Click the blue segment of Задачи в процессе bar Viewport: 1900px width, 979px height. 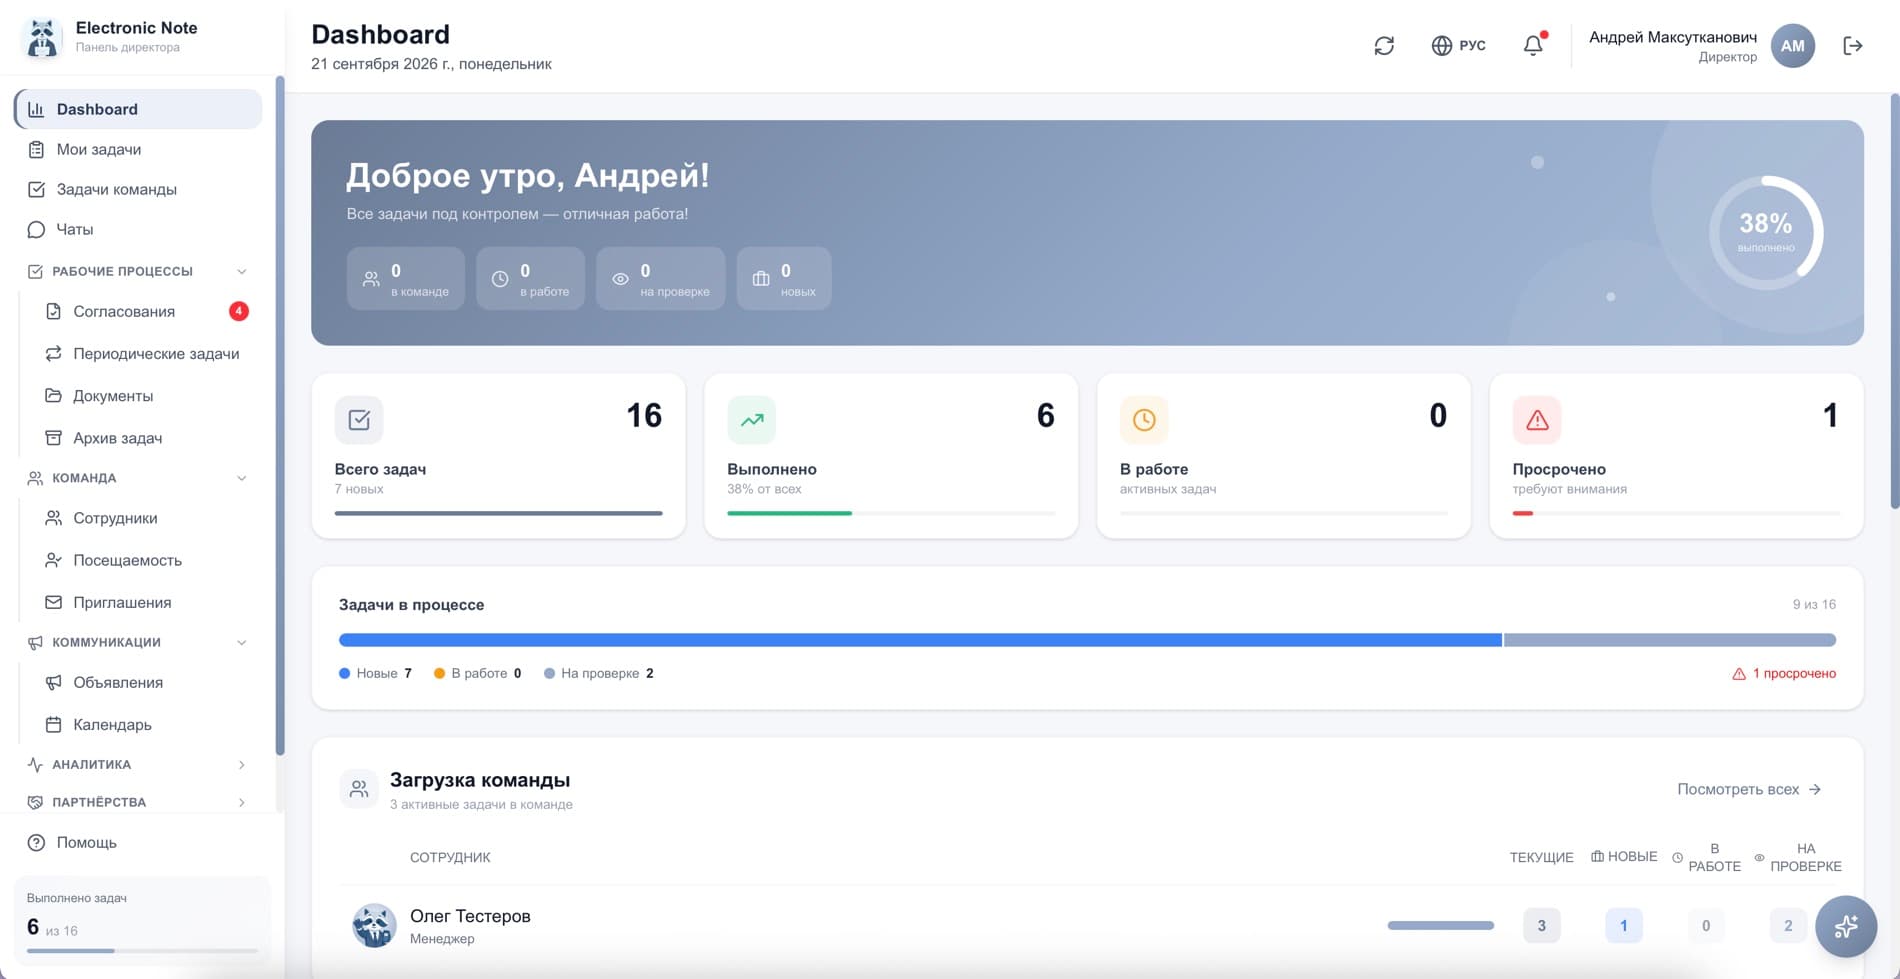(920, 640)
